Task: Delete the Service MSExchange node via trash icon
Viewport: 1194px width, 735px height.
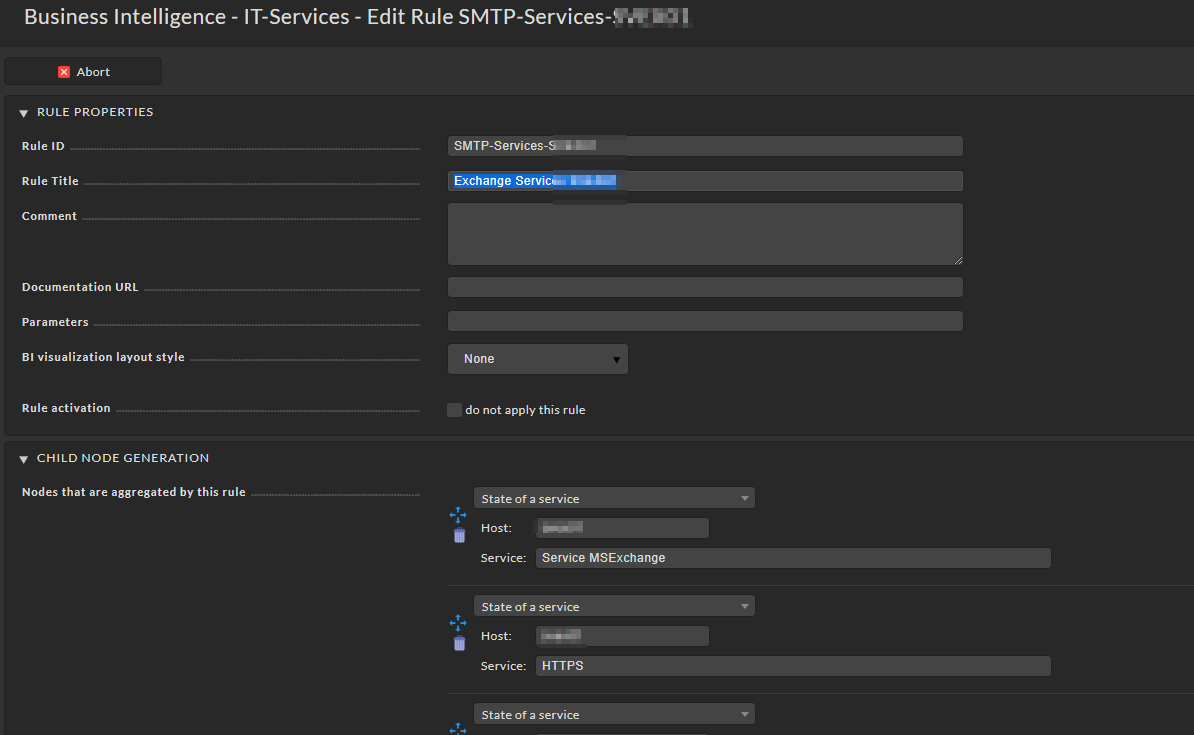Action: (x=459, y=535)
